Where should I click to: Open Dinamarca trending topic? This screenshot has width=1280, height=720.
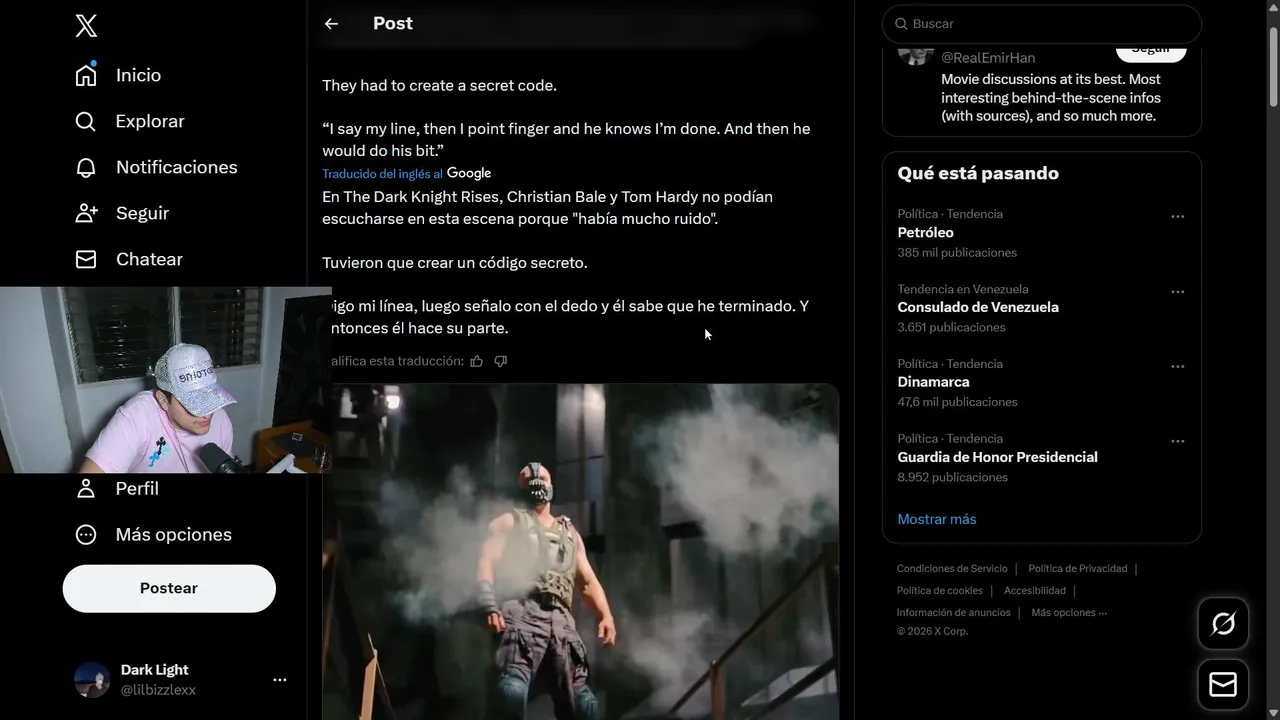click(933, 382)
